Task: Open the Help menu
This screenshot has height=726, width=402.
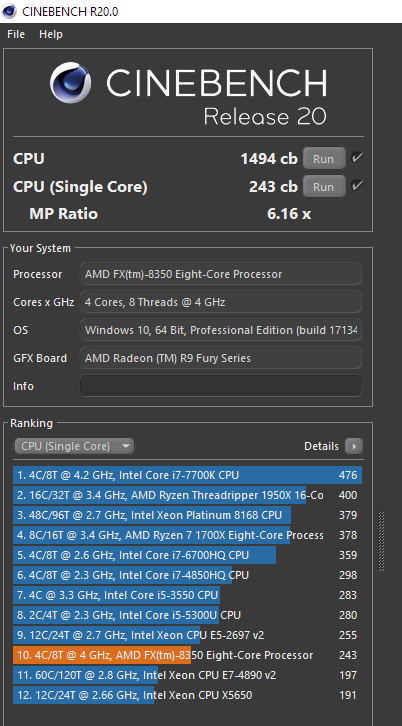Action: pos(51,34)
